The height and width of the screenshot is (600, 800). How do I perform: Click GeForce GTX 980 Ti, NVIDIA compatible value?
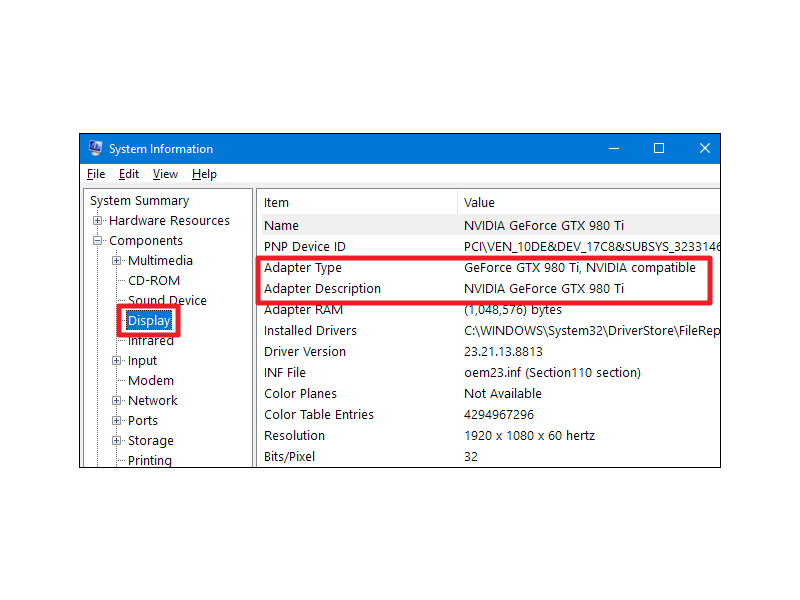tap(580, 268)
